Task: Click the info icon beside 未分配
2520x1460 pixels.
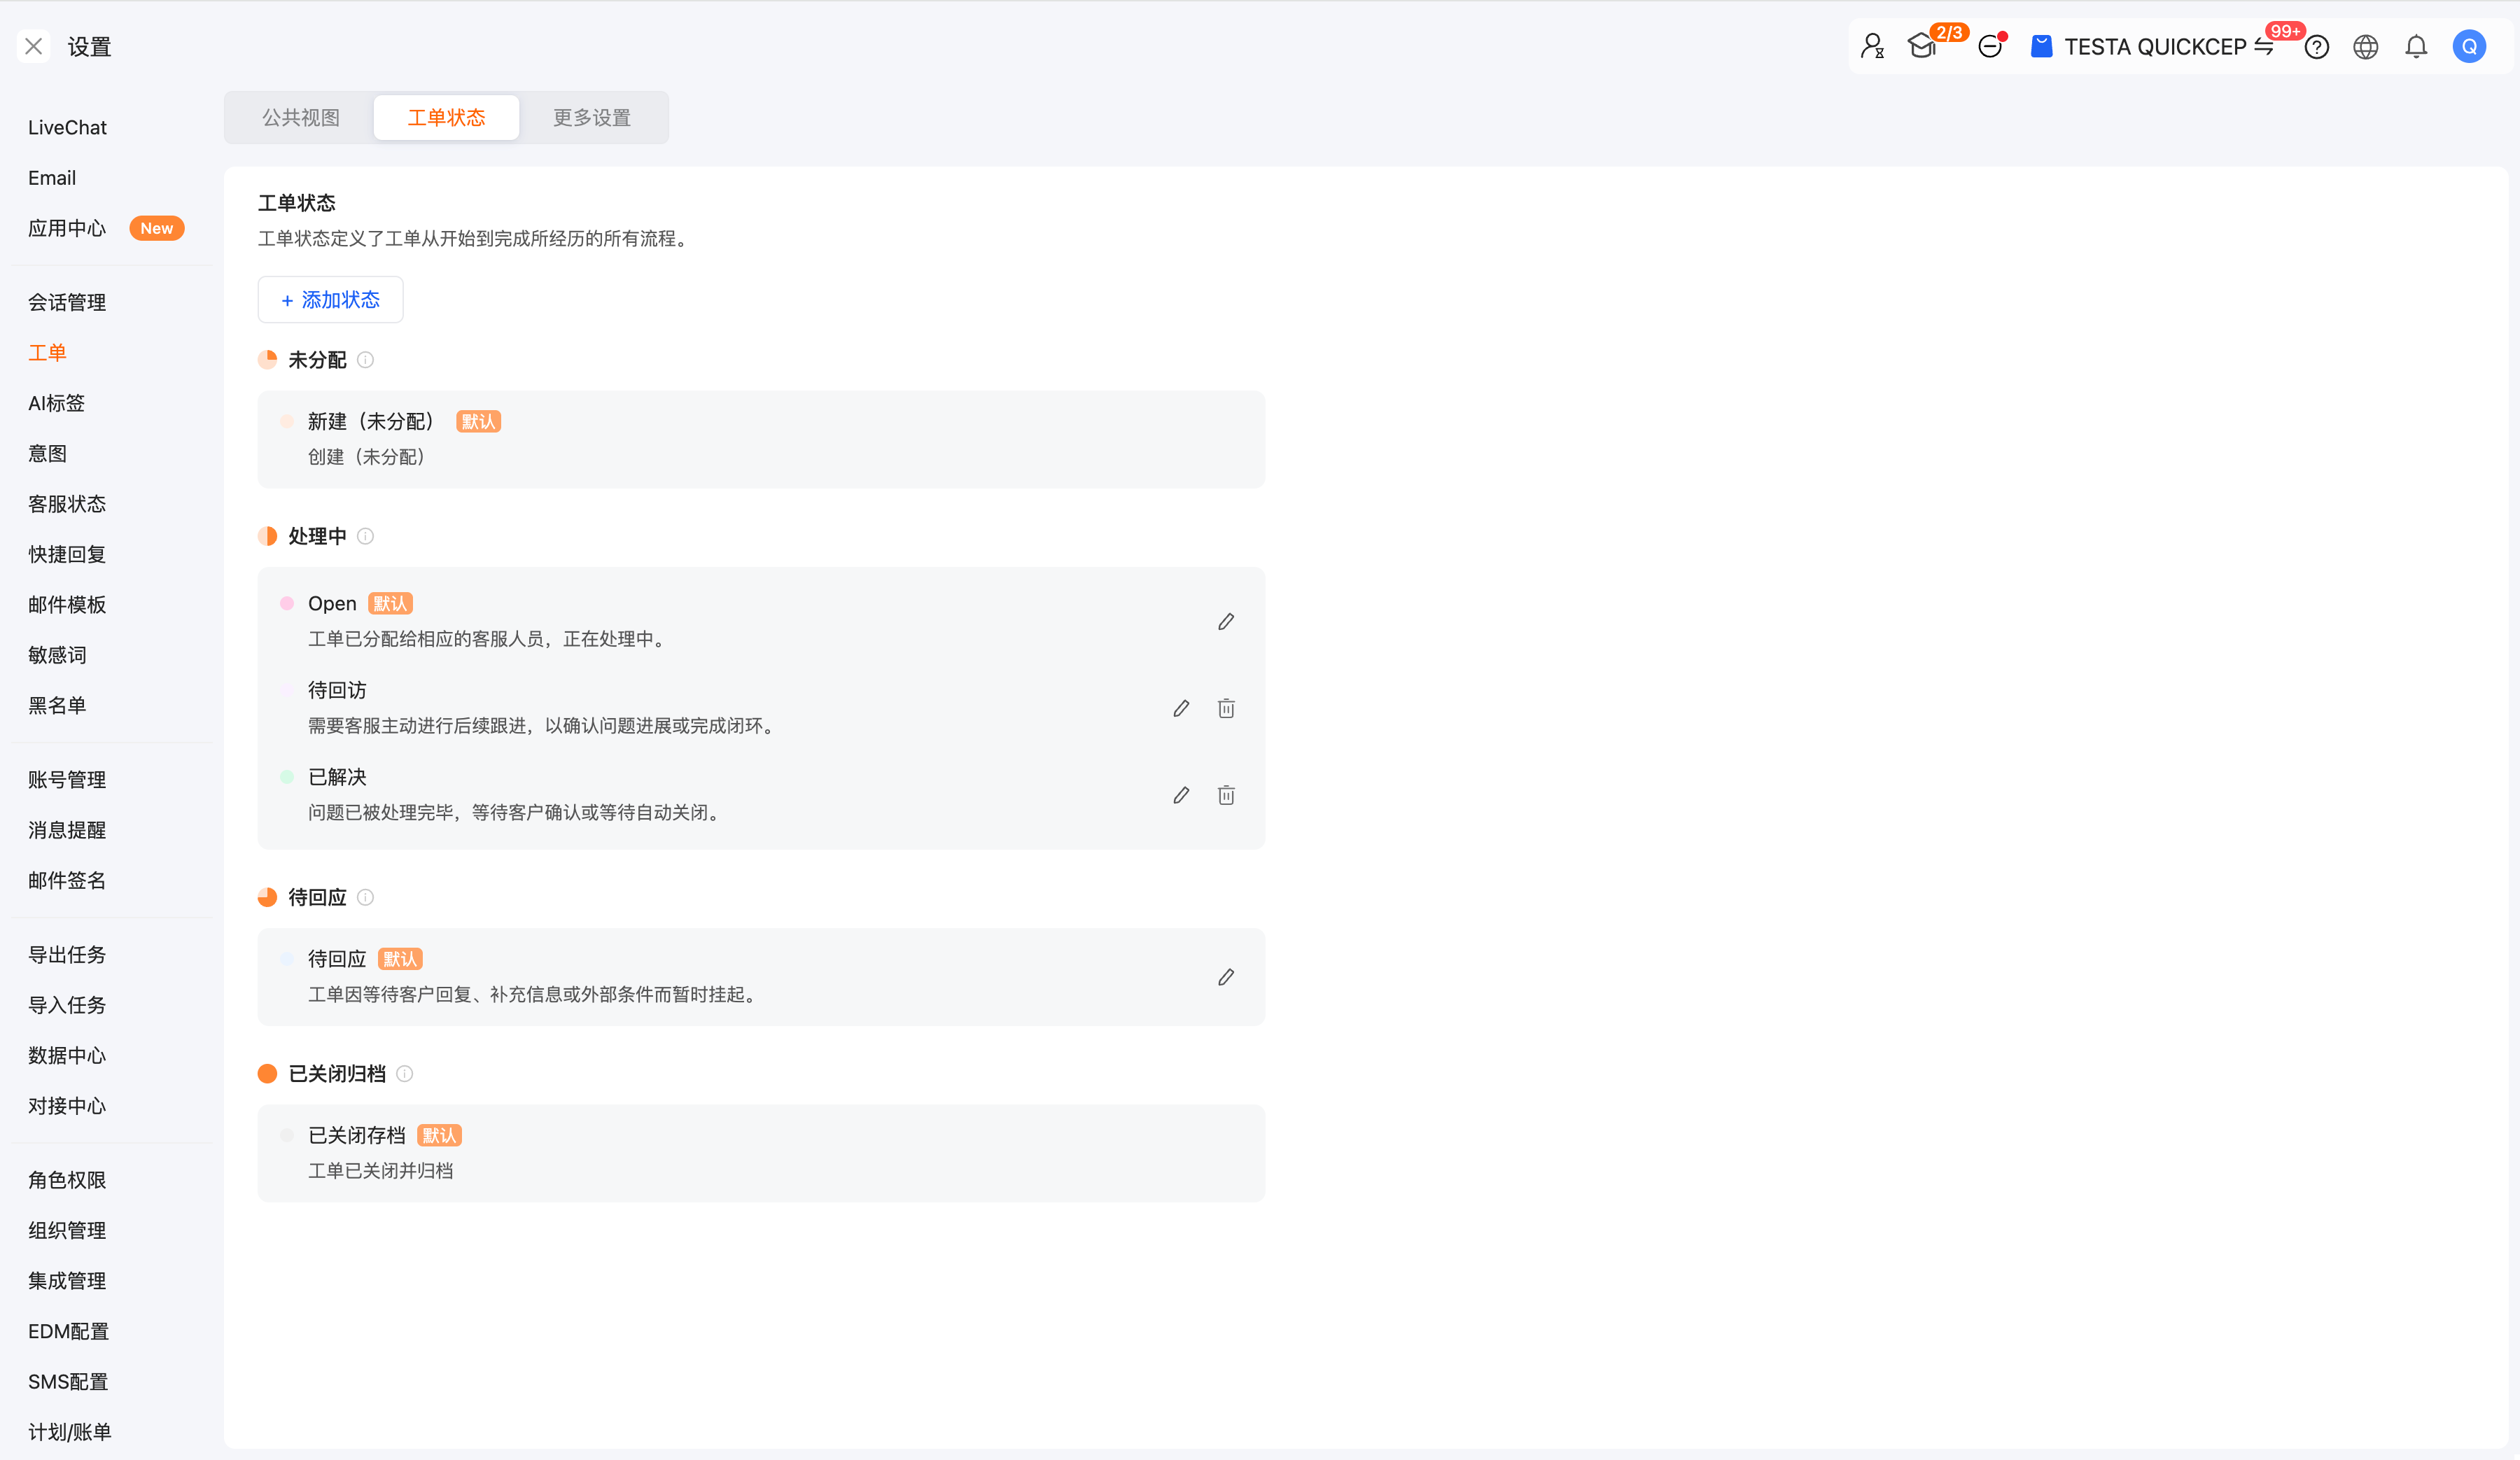Action: coord(366,360)
